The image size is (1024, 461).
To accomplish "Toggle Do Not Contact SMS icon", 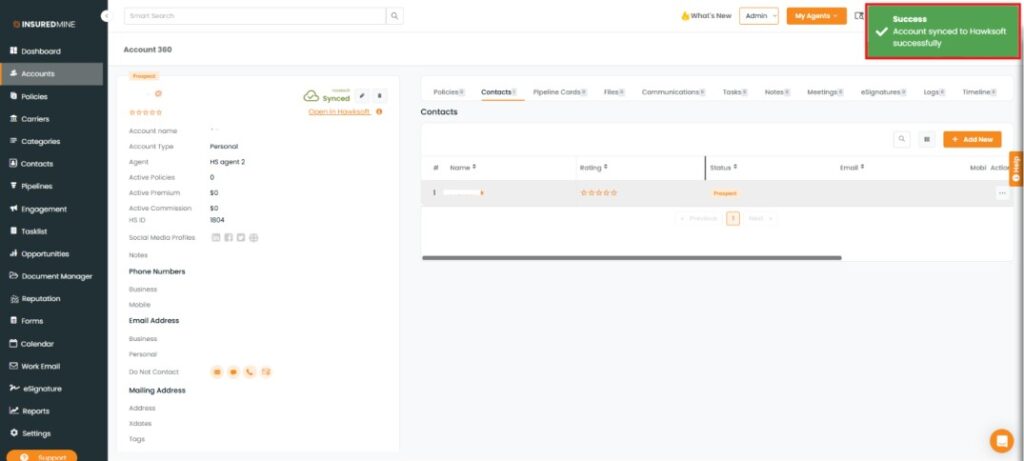I will [233, 372].
